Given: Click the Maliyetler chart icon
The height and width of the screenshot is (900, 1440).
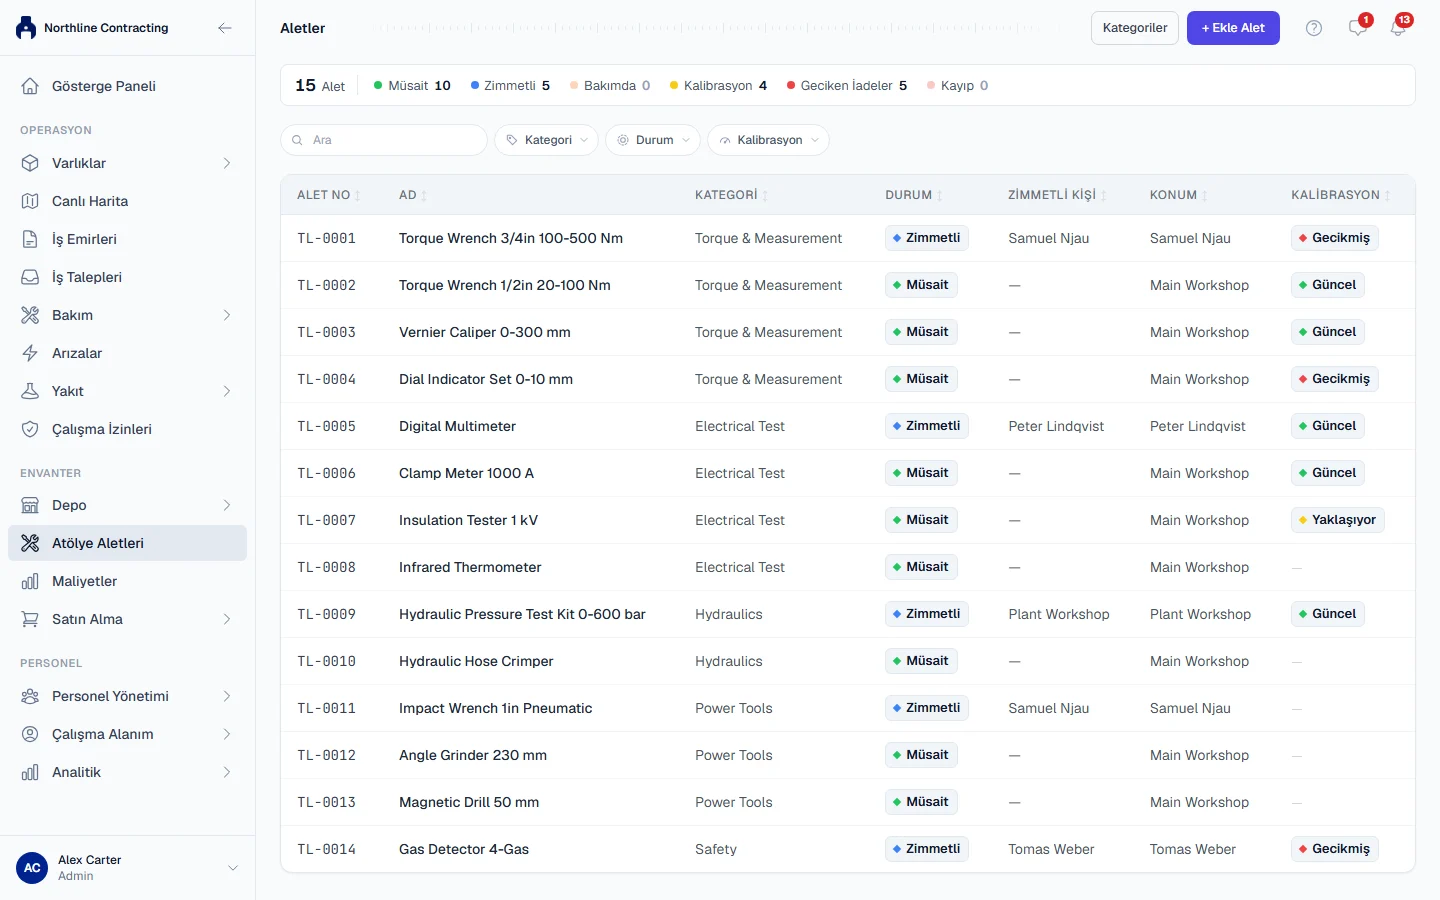Looking at the screenshot, I should click(x=30, y=581).
